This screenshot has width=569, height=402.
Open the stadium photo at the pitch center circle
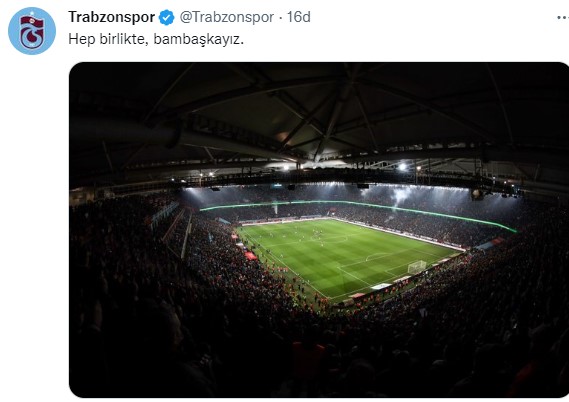[x=329, y=239]
